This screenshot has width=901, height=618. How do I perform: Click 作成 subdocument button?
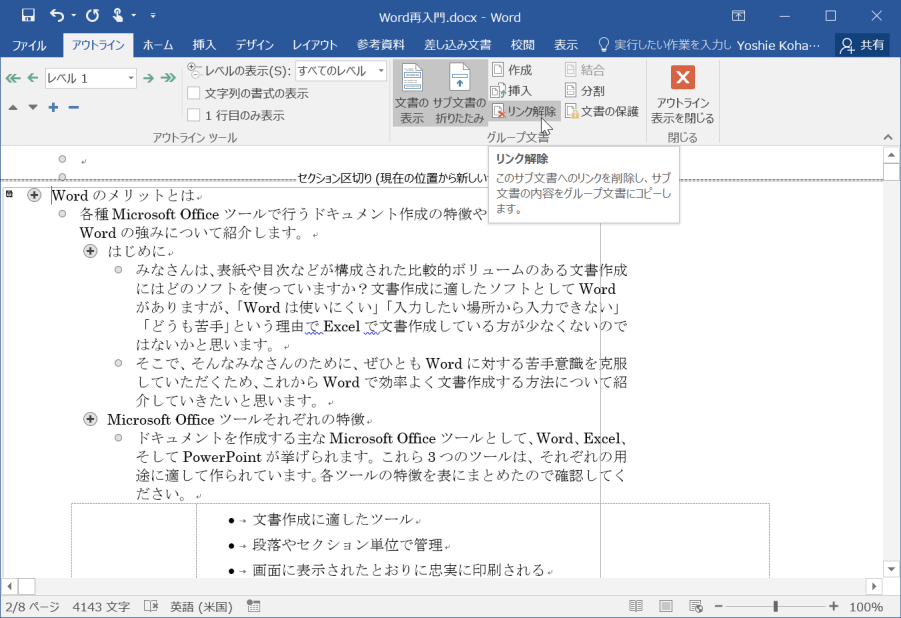[513, 70]
